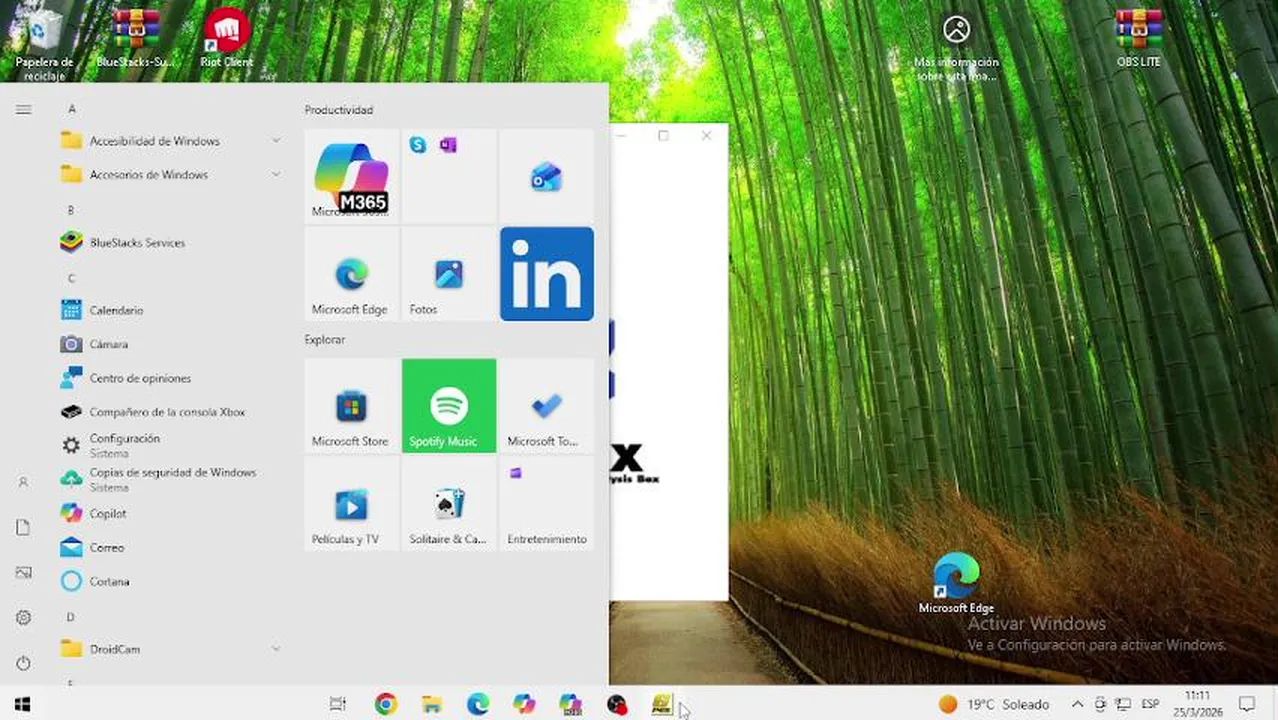Open Google Chrome from the taskbar

click(x=385, y=704)
